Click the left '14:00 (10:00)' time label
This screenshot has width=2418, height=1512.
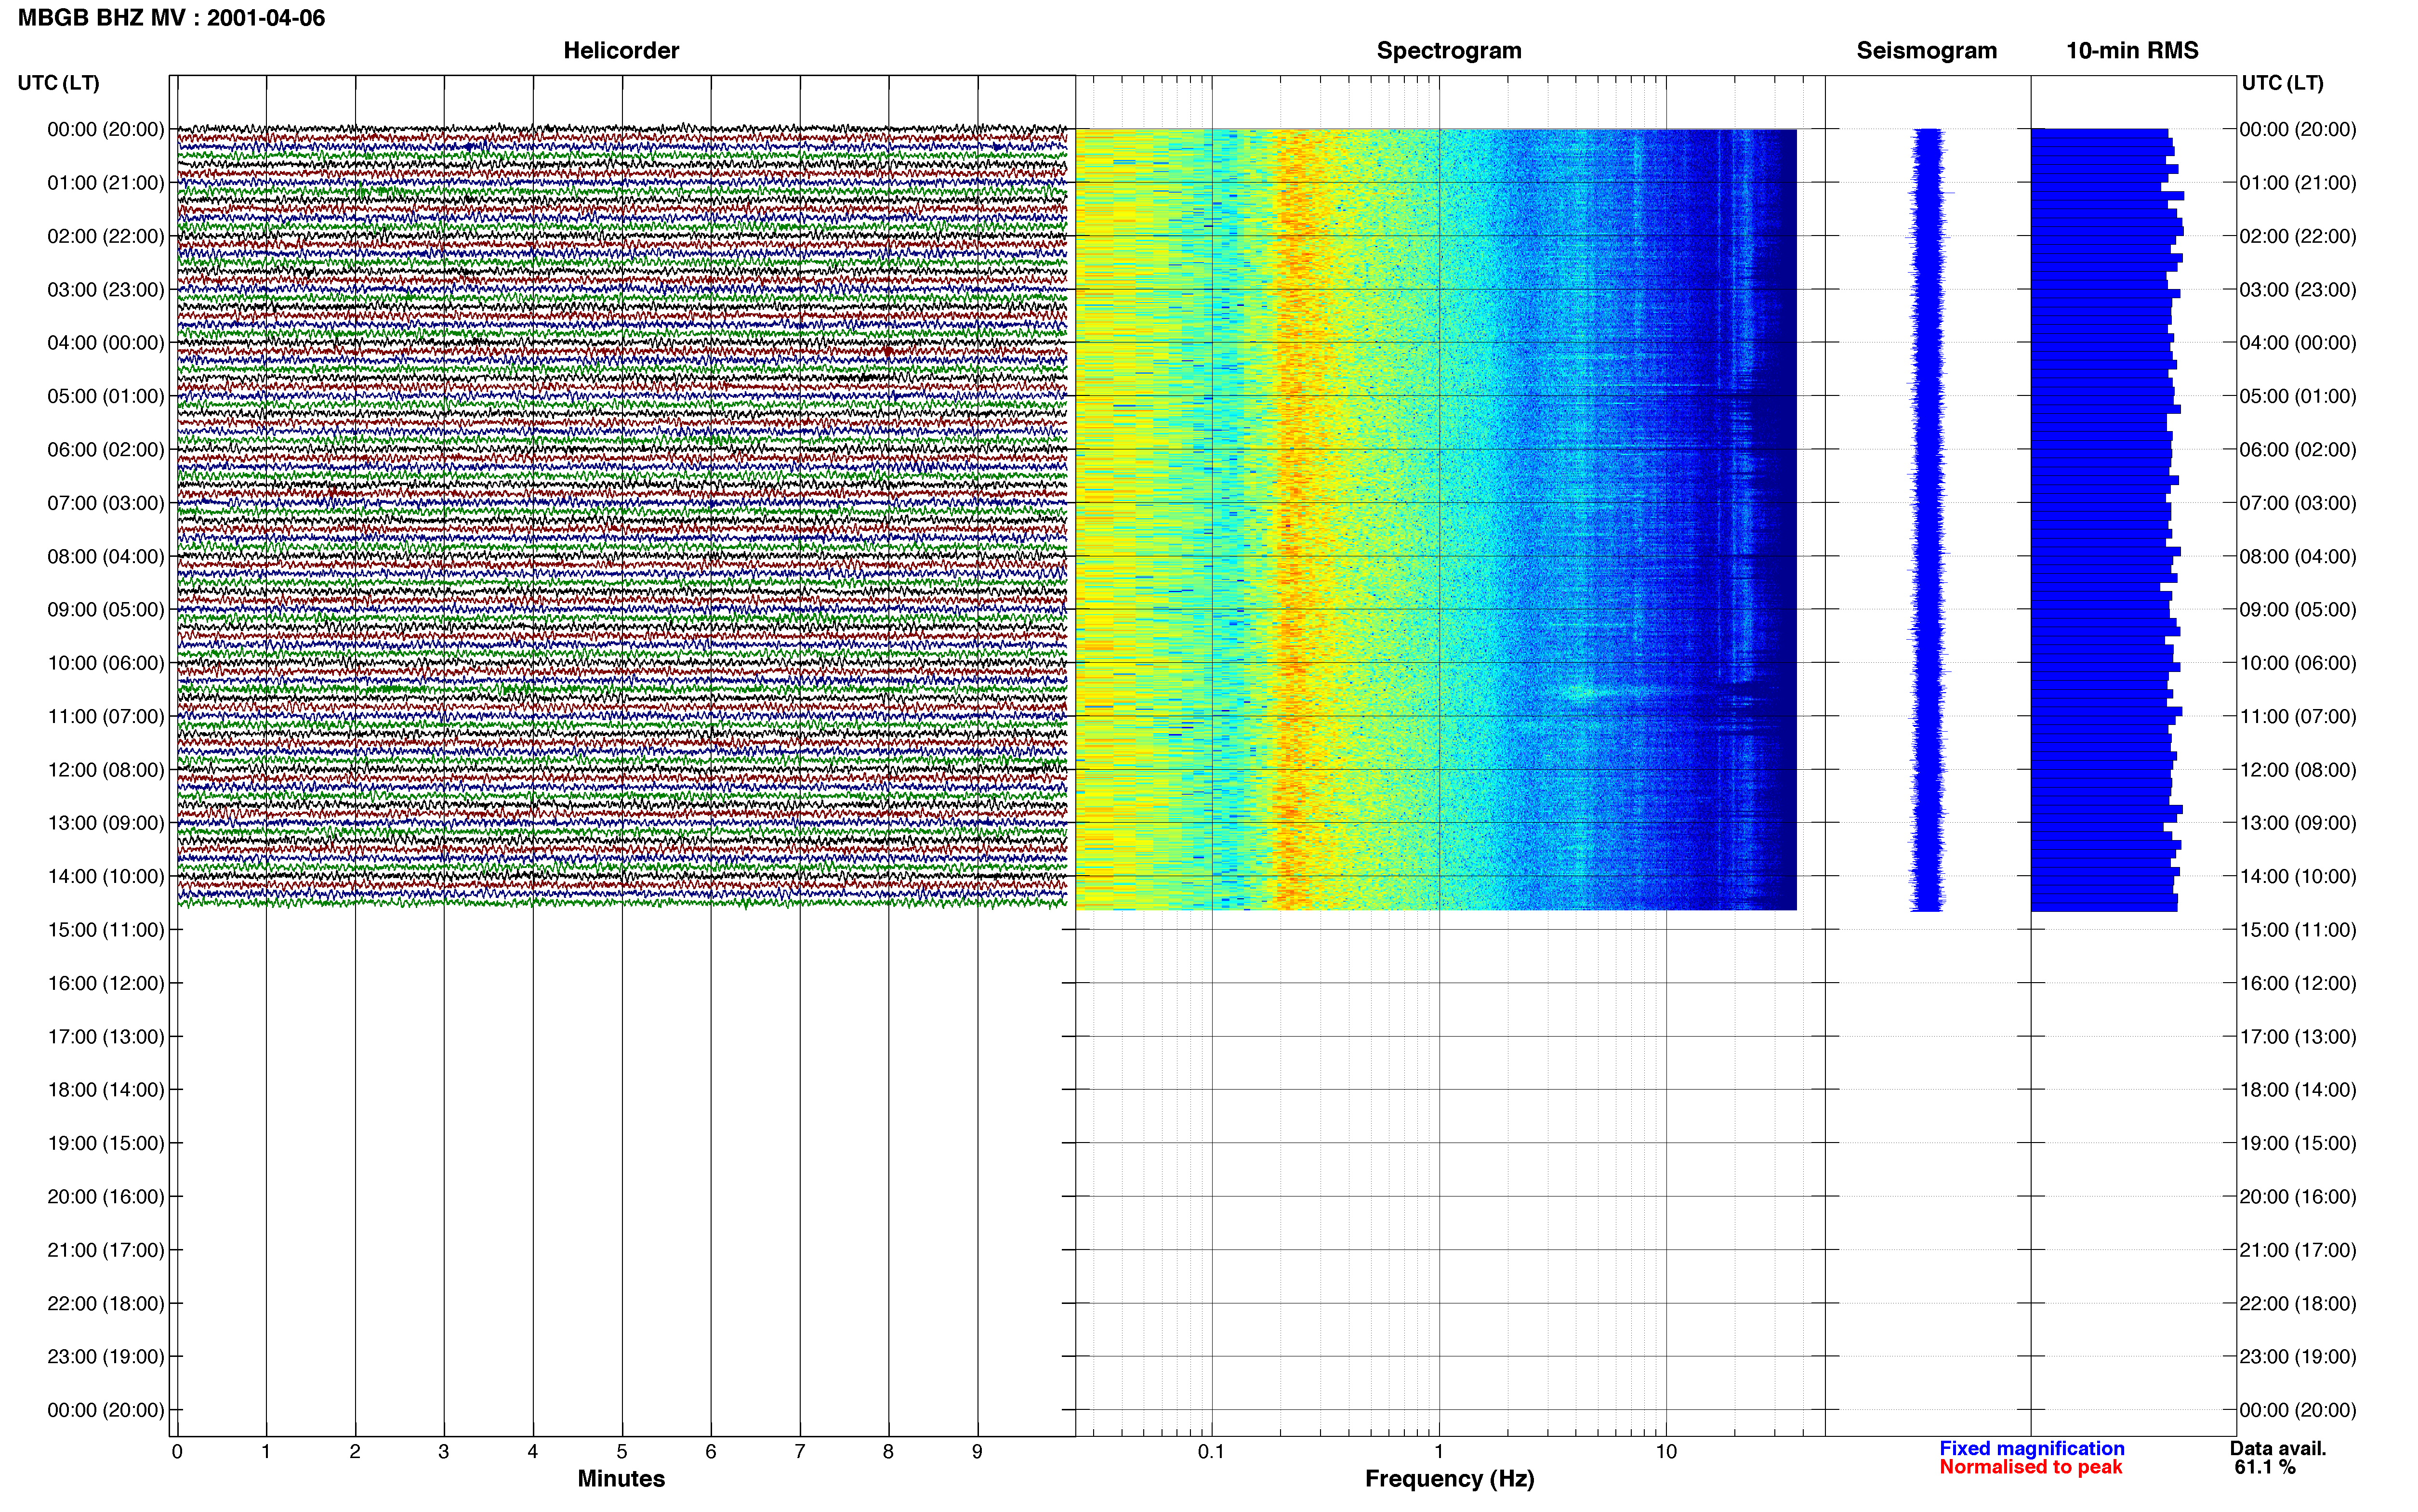(106, 876)
